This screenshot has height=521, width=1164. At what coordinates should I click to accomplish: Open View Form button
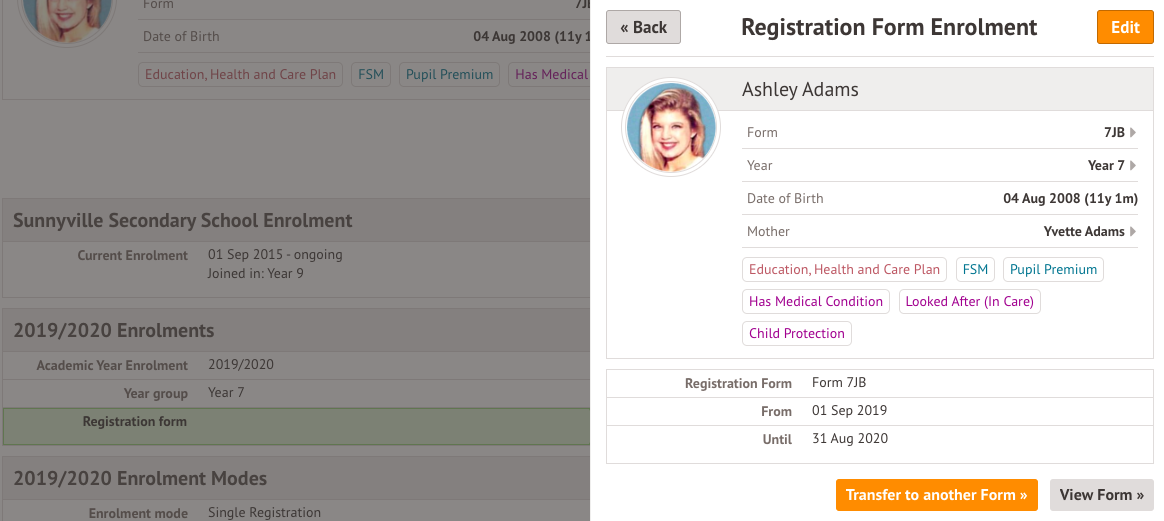tap(1101, 495)
